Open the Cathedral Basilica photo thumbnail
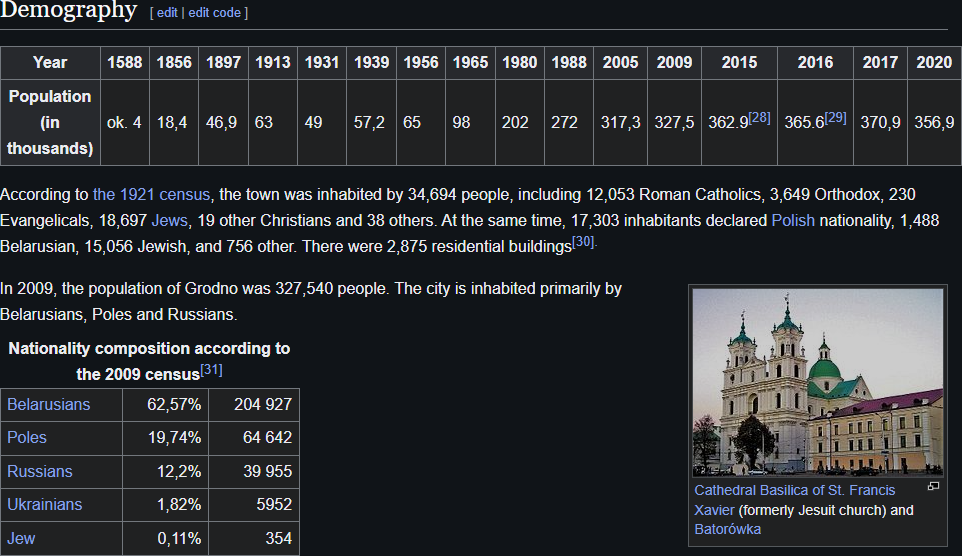Viewport: 962px width, 556px height. click(818, 382)
